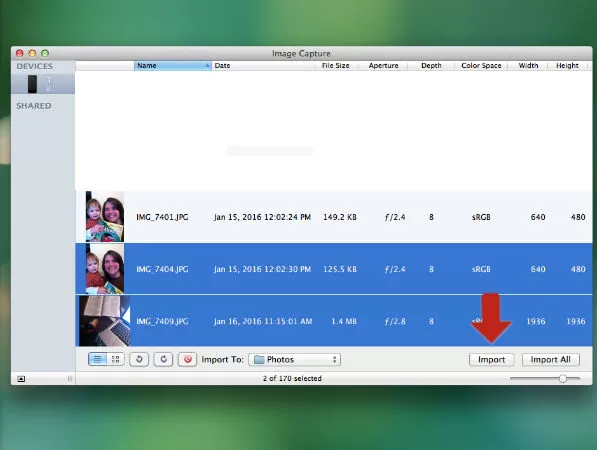Screen dimensions: 600x450
Task: Select the iPhone device in sidebar
Action: 40,84
